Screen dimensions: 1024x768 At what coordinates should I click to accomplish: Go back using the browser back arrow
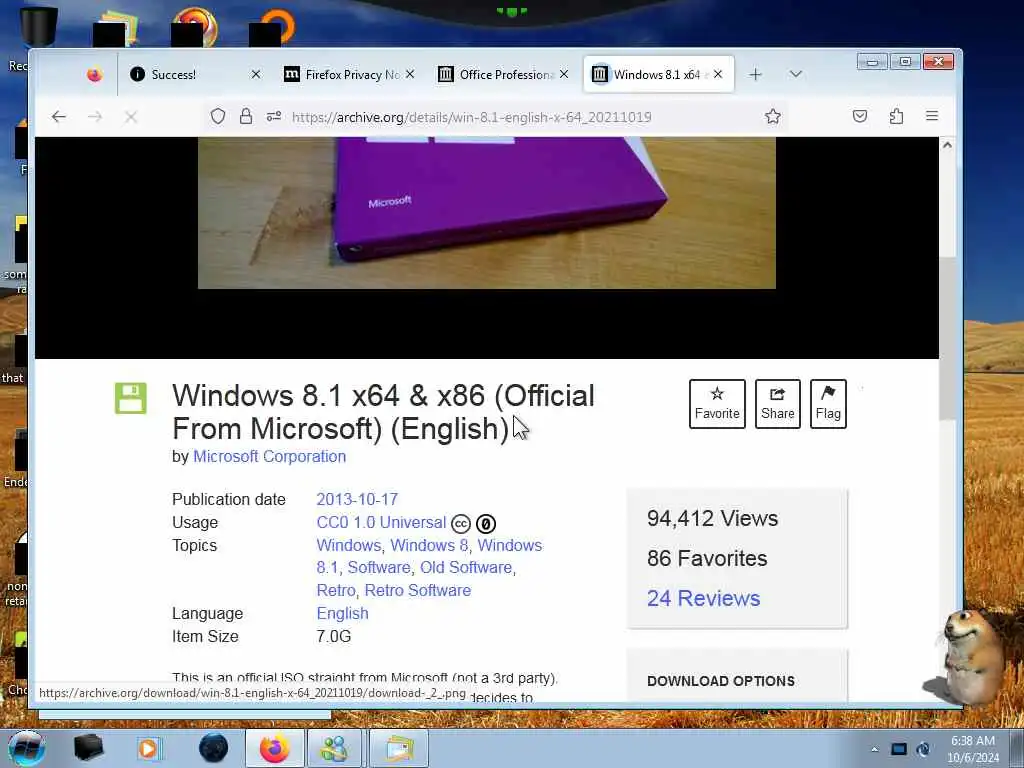(x=59, y=117)
